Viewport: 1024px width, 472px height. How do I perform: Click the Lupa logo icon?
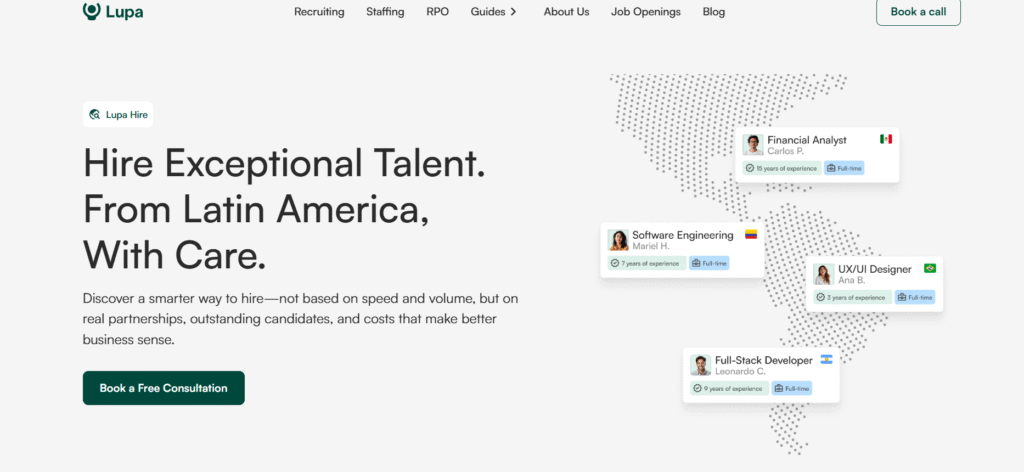click(x=91, y=10)
